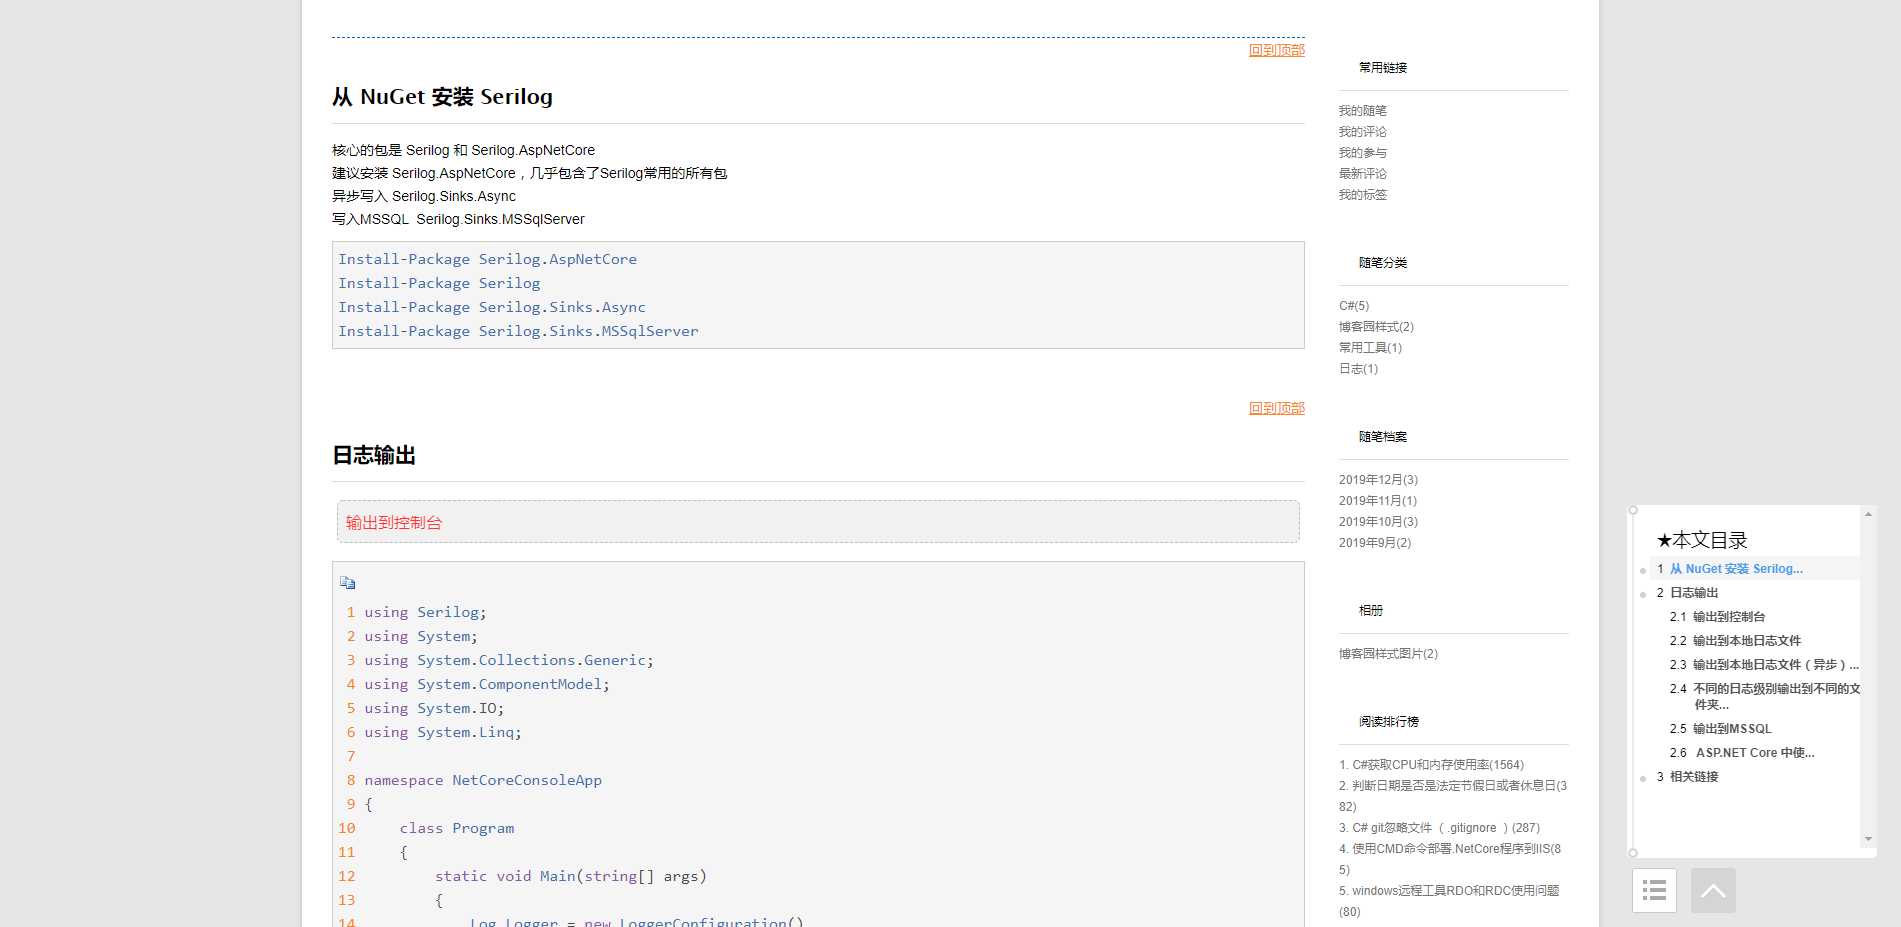The height and width of the screenshot is (927, 1901).
Task: Click the 随笔档案 sidebar heading
Action: pos(1383,437)
